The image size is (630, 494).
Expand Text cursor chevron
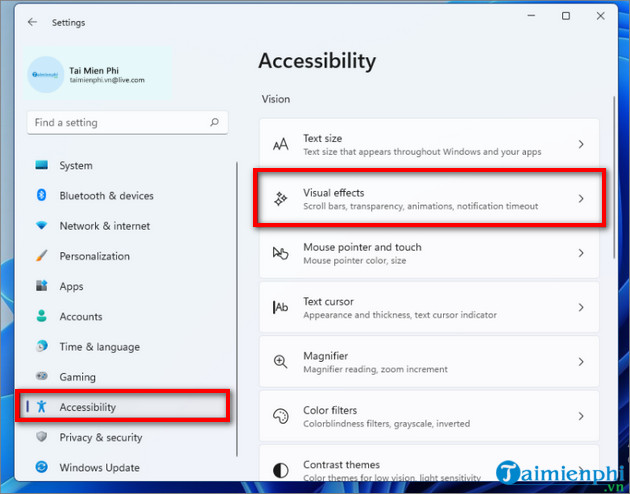(581, 307)
